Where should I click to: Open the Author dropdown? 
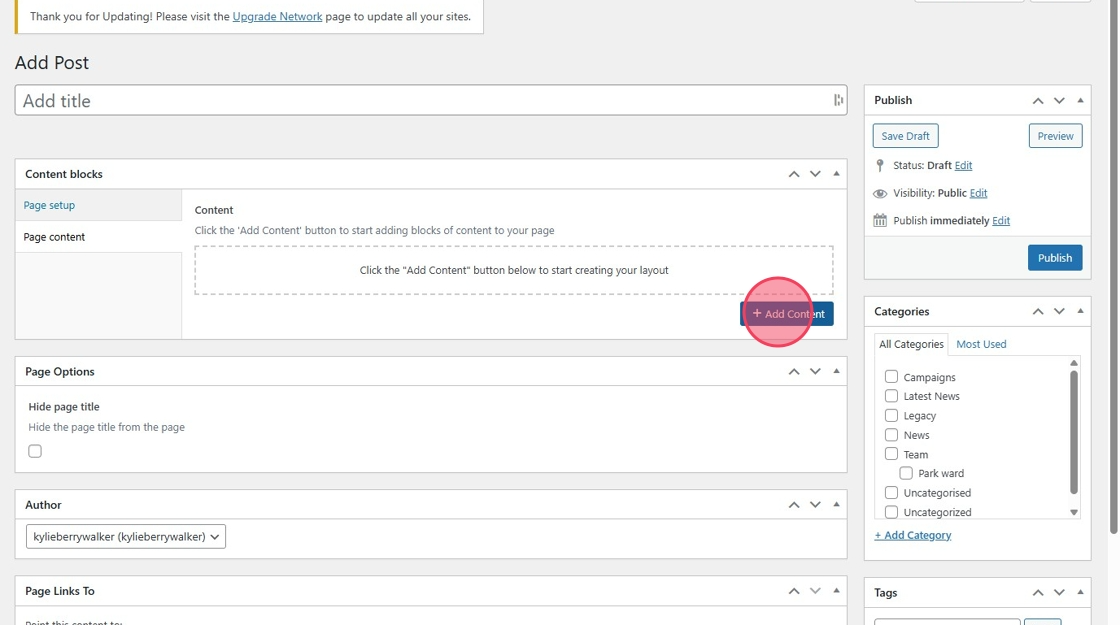click(125, 537)
